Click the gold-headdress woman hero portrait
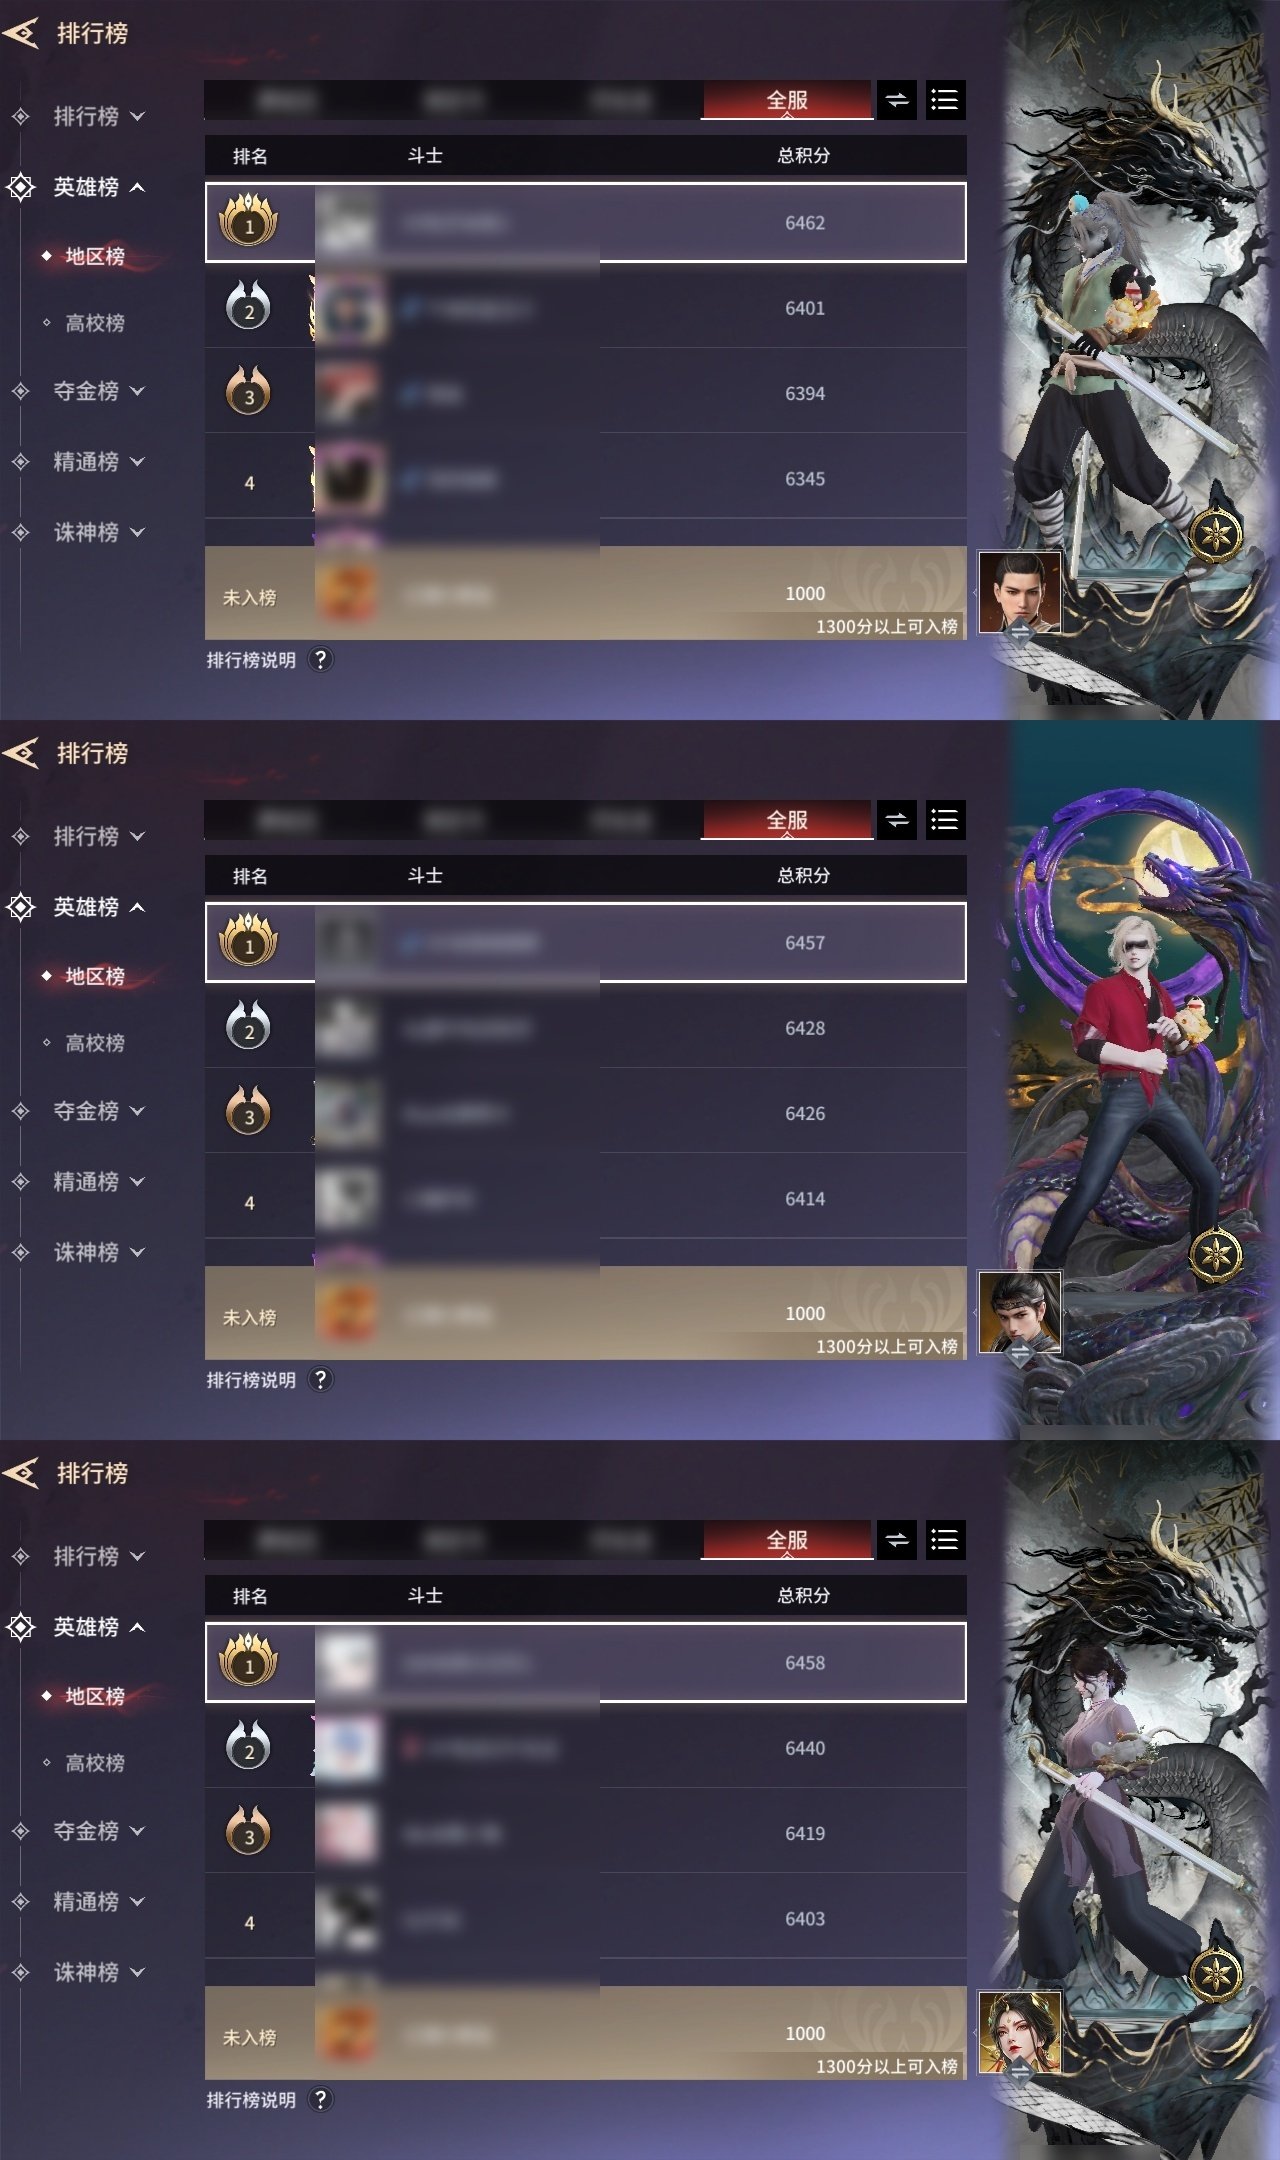1280x2160 pixels. 1019,2032
